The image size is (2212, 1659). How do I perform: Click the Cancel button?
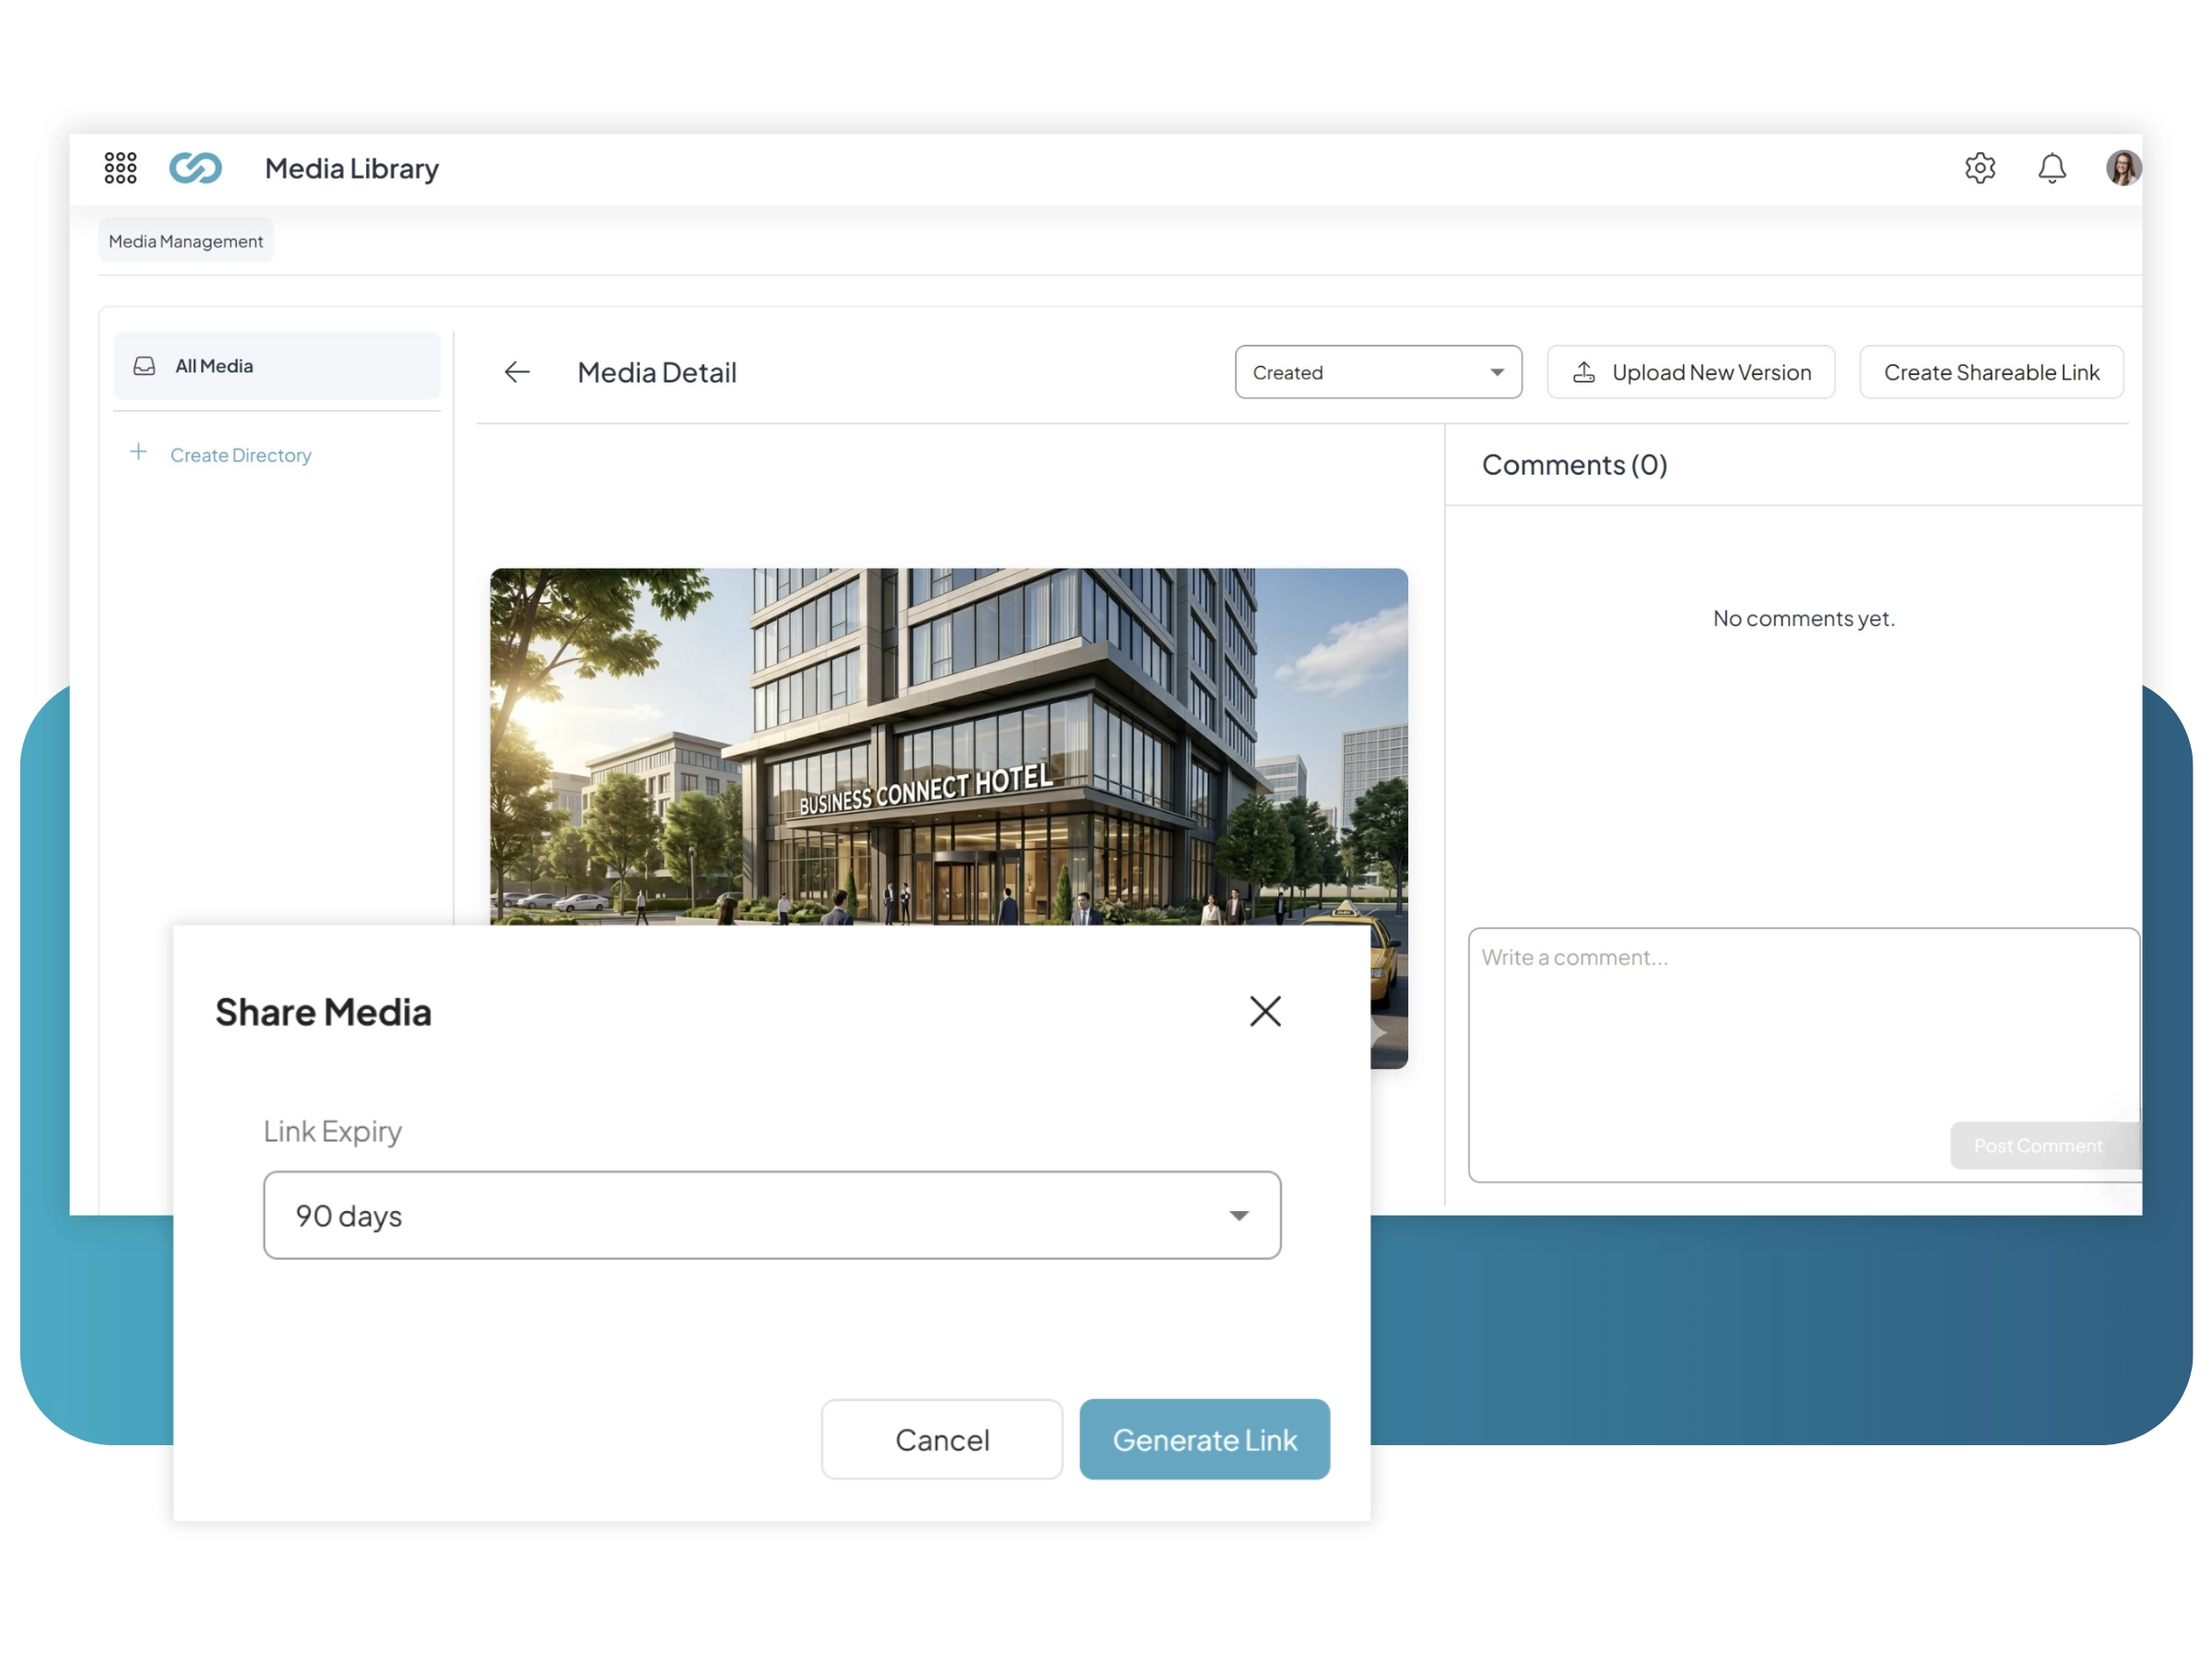941,1439
